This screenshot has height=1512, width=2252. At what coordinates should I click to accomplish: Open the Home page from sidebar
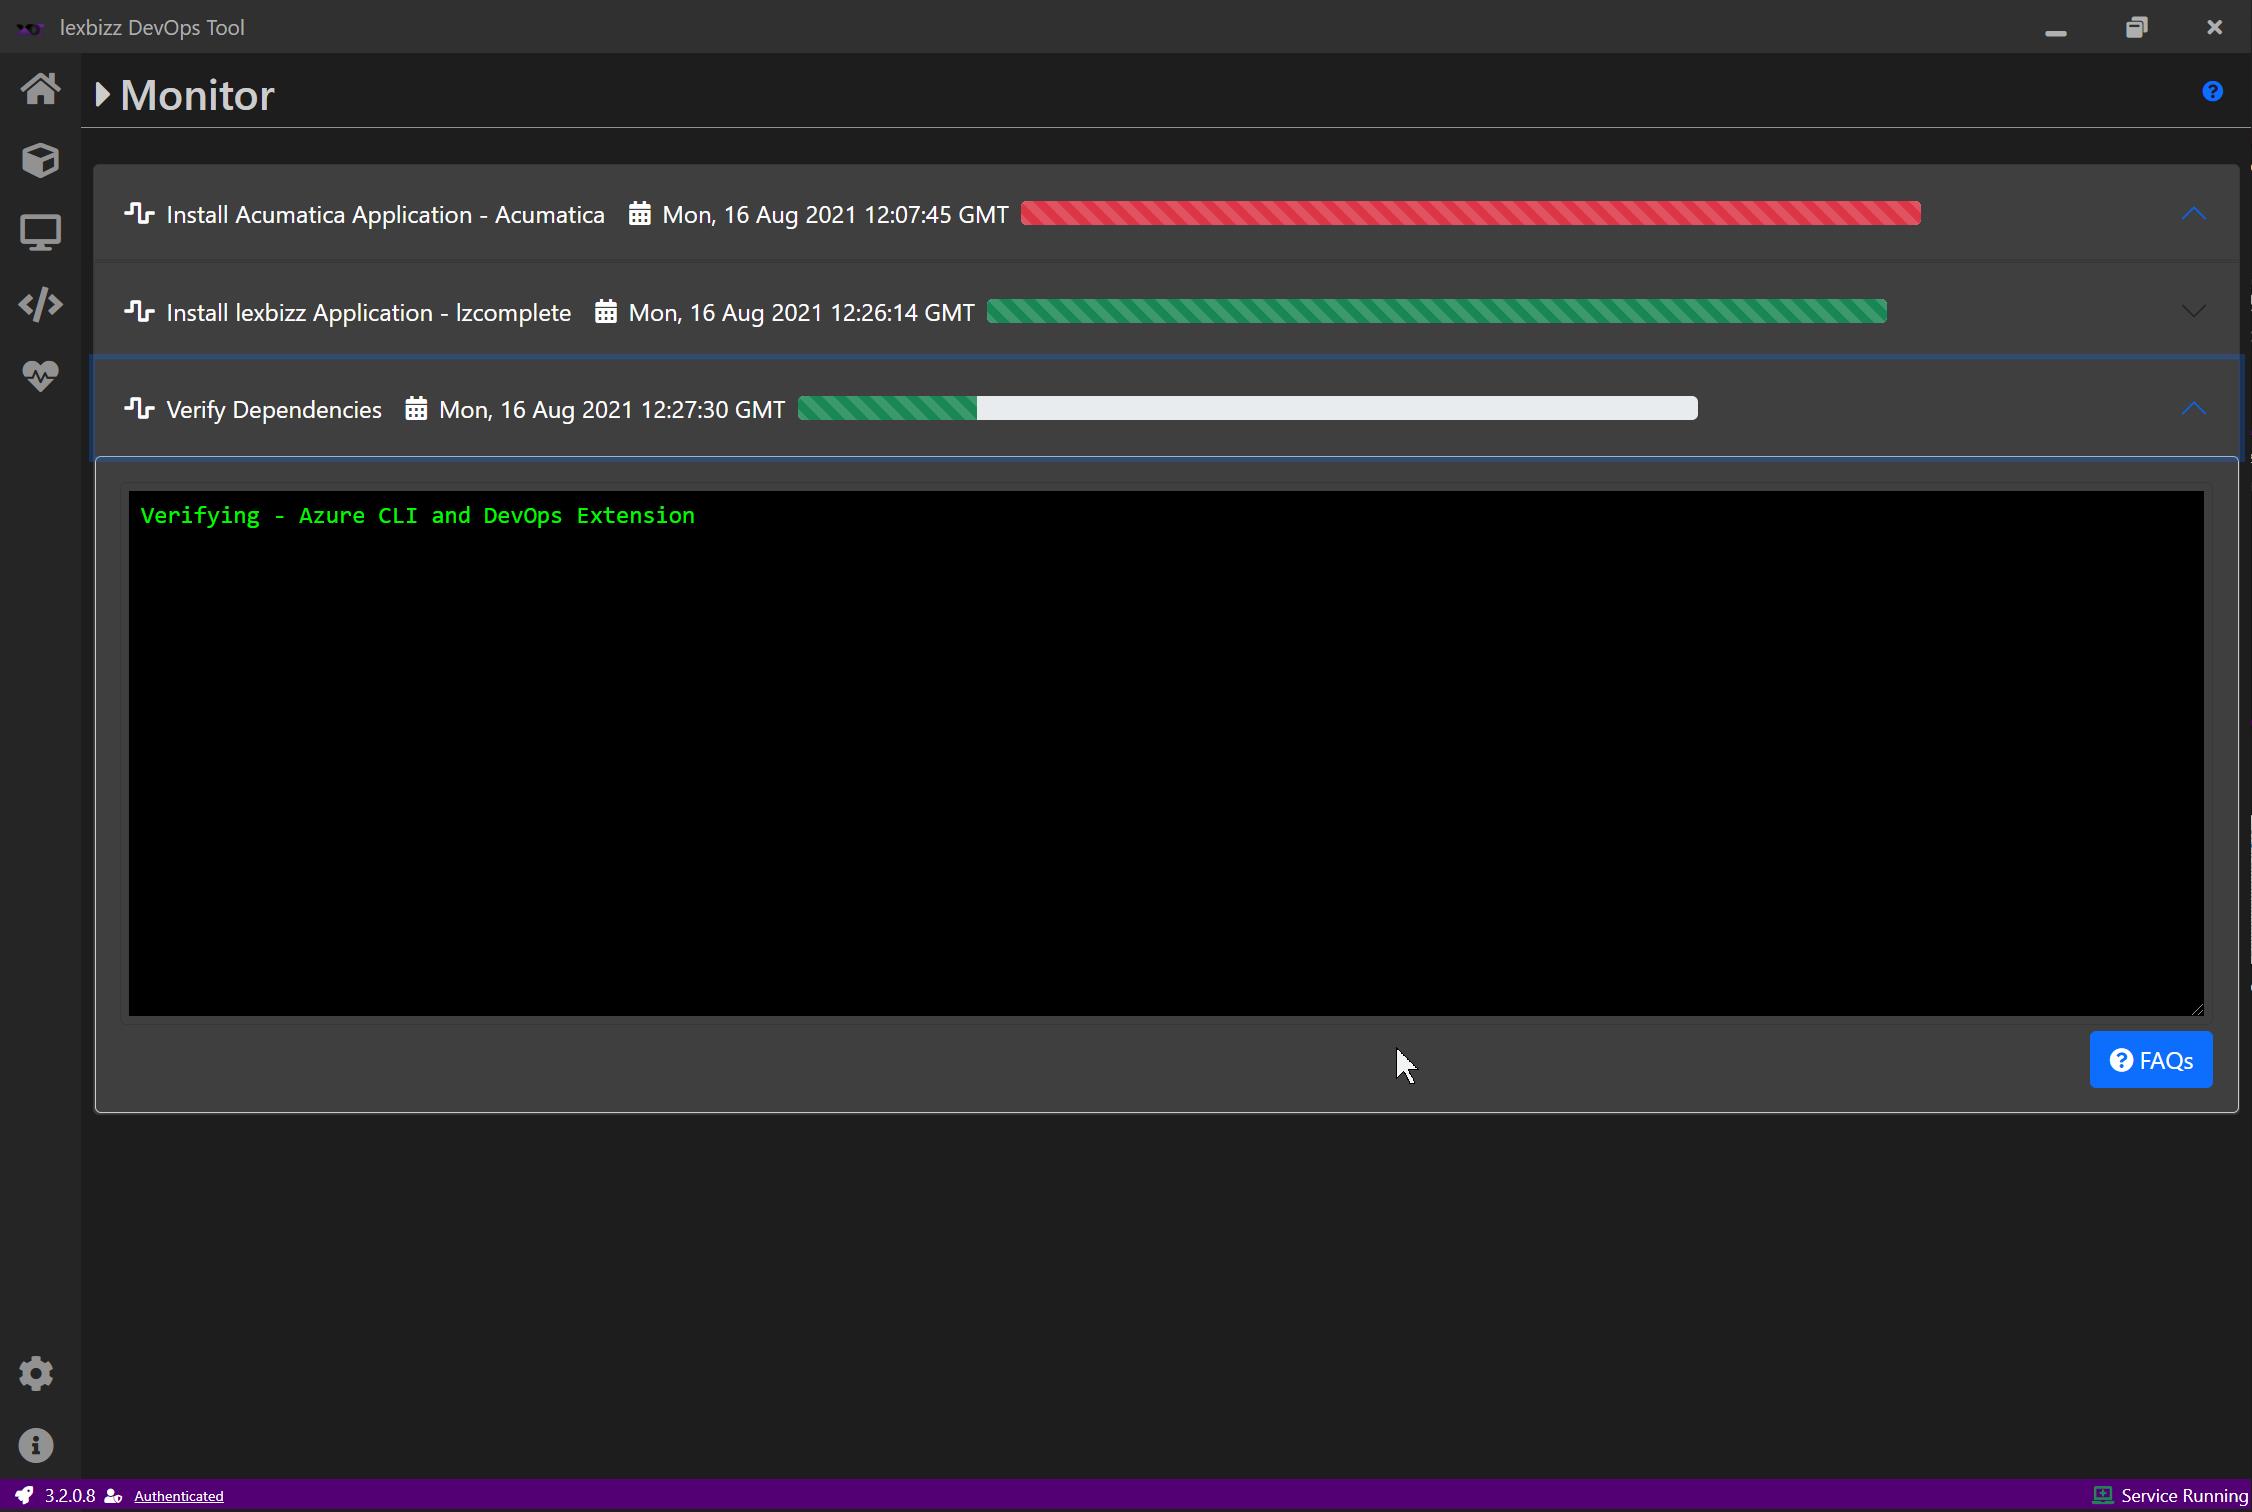pyautogui.click(x=40, y=89)
